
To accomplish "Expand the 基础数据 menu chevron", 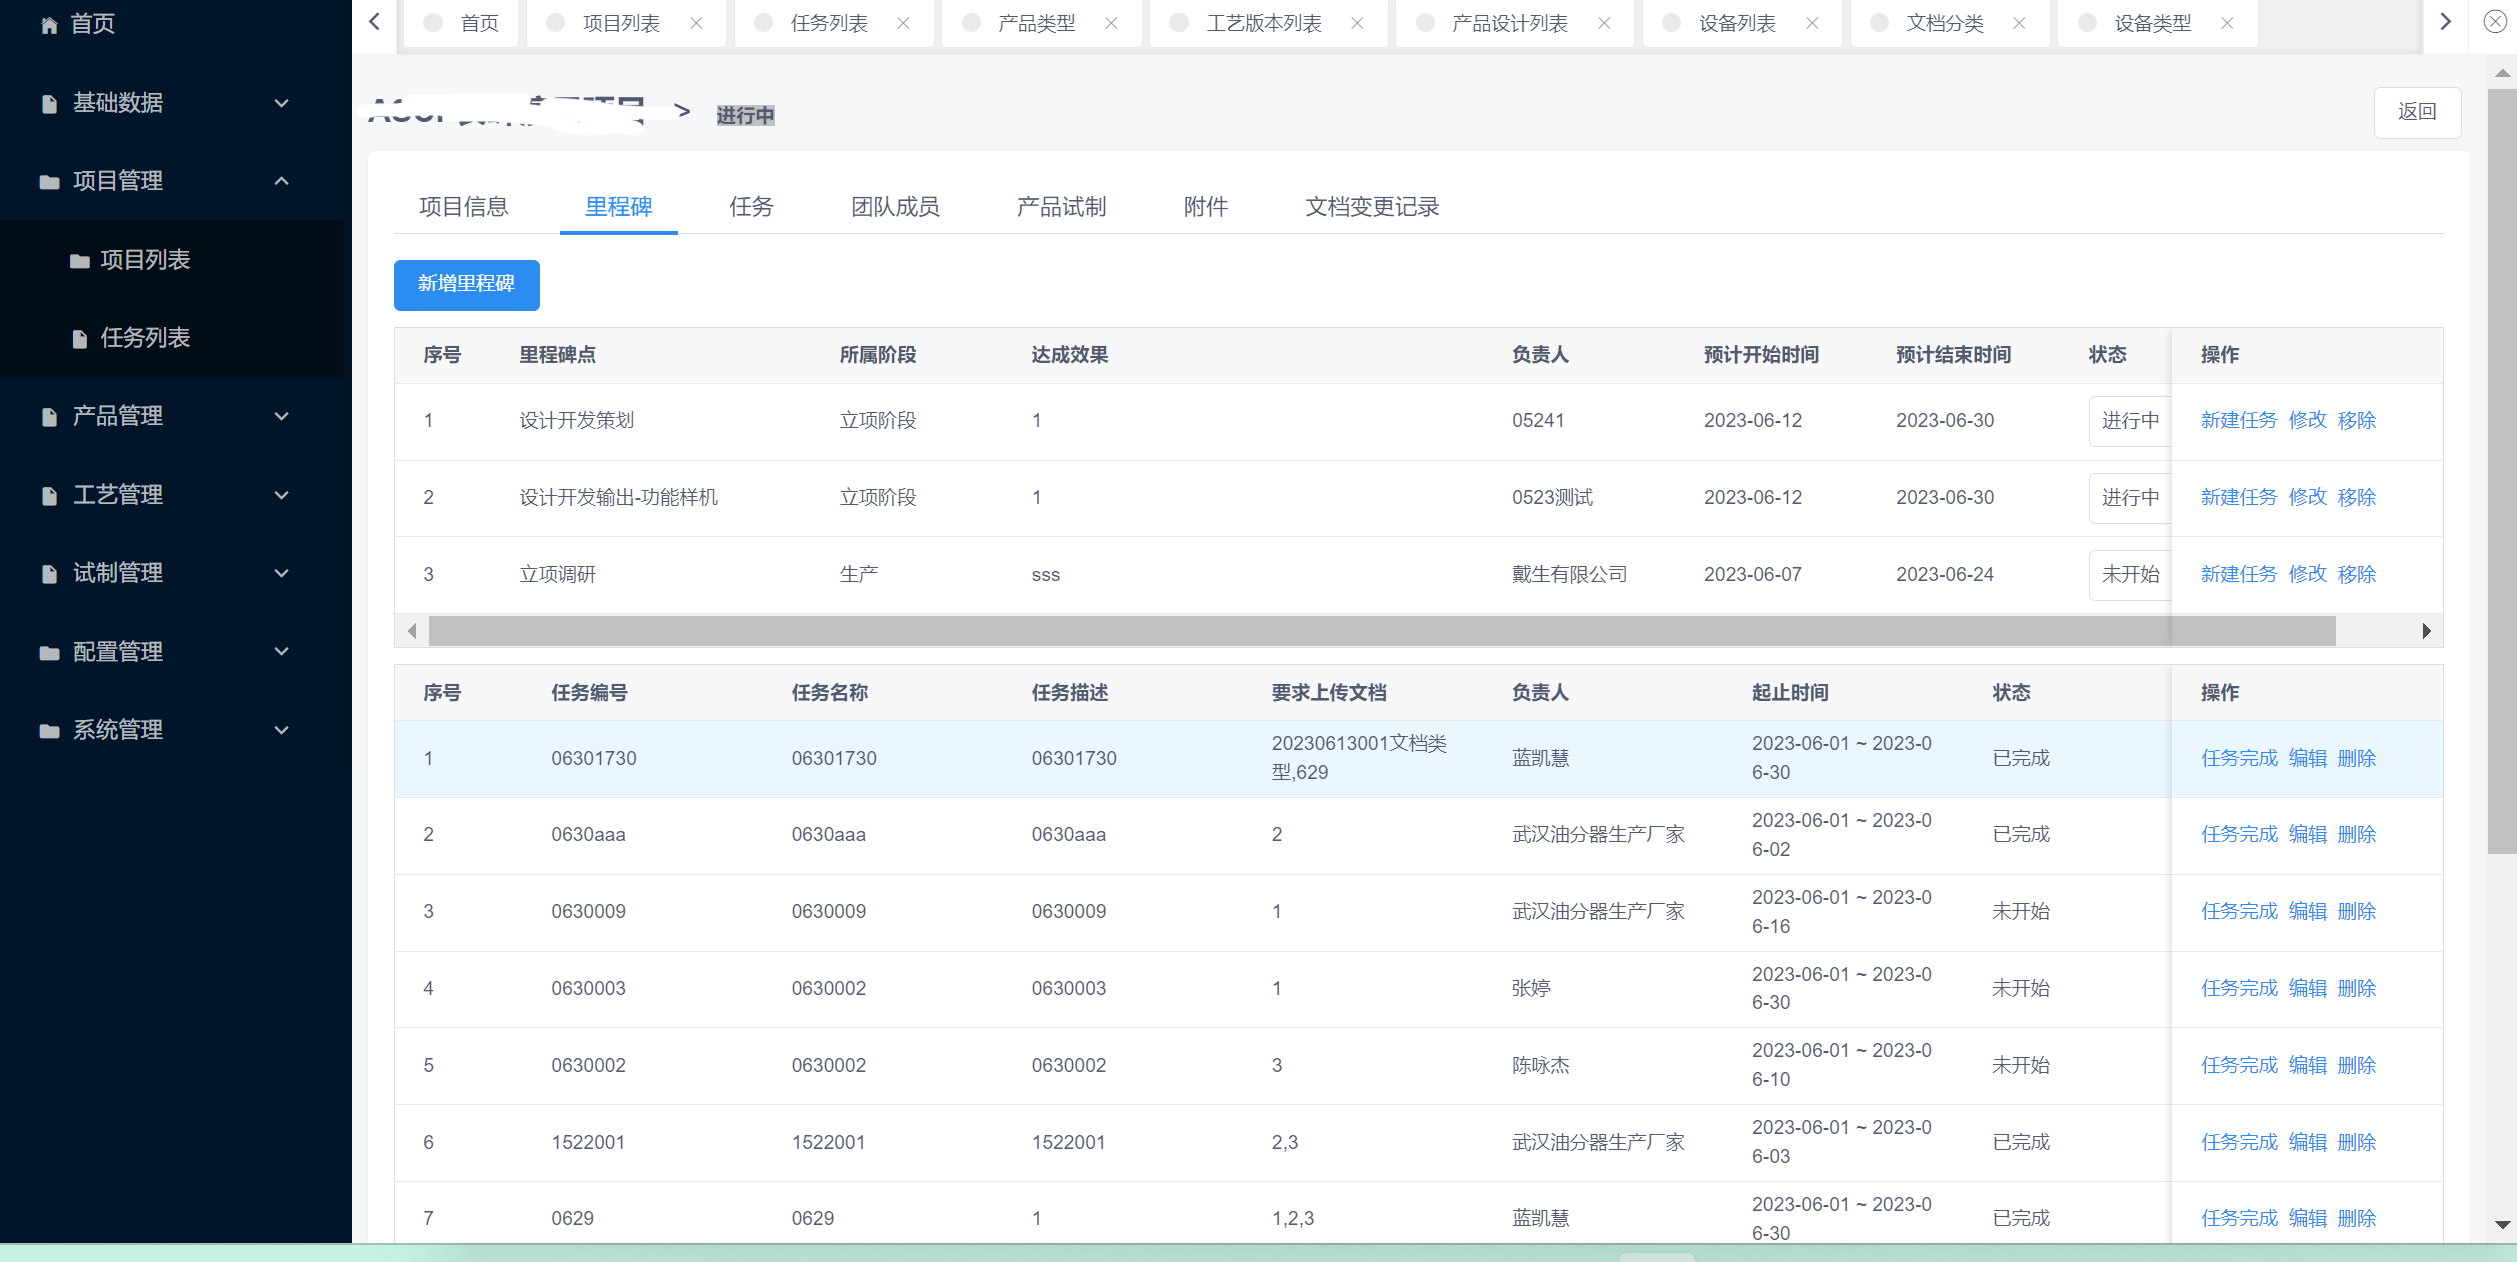I will coord(282,103).
